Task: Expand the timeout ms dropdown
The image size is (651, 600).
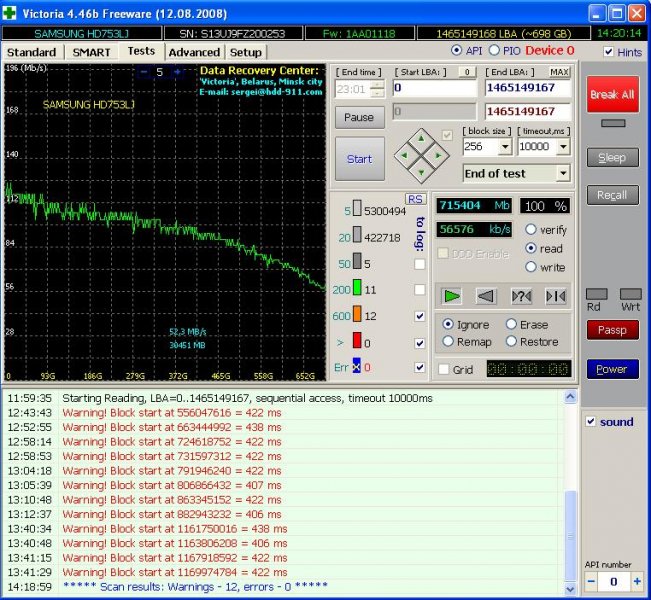Action: [562, 147]
